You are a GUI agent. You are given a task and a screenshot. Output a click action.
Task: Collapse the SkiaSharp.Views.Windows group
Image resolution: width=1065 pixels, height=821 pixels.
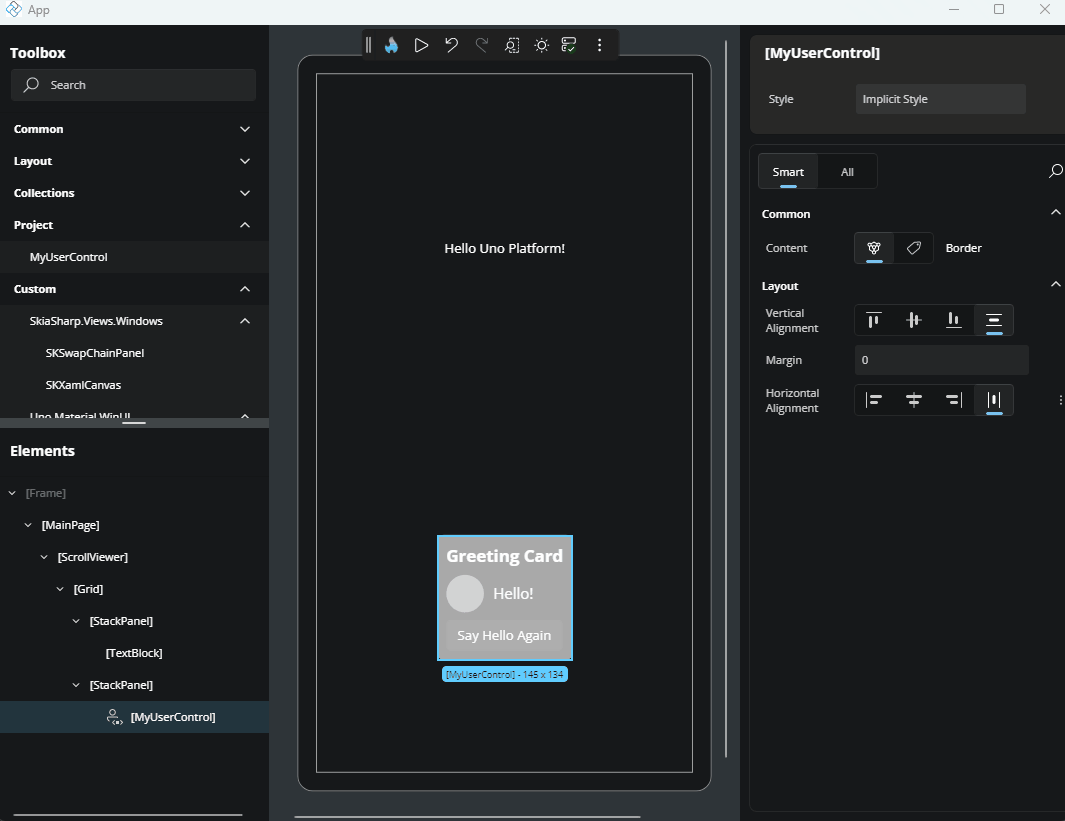244,321
